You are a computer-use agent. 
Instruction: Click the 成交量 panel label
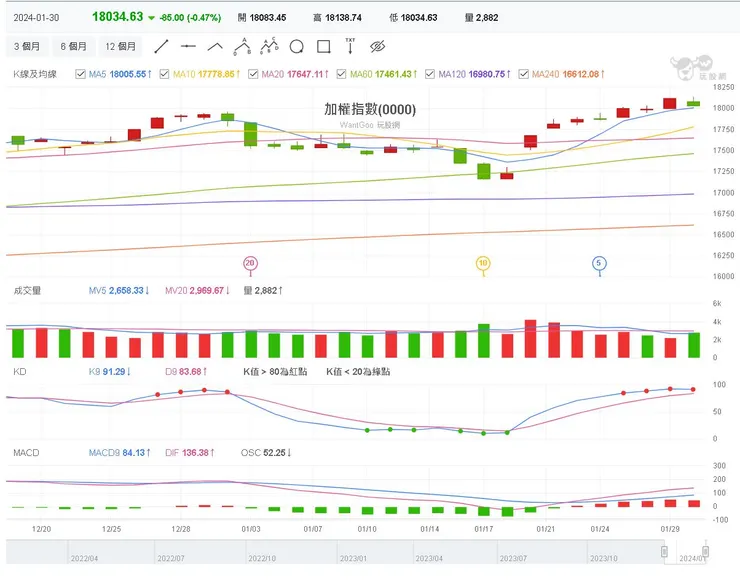[x=27, y=290]
